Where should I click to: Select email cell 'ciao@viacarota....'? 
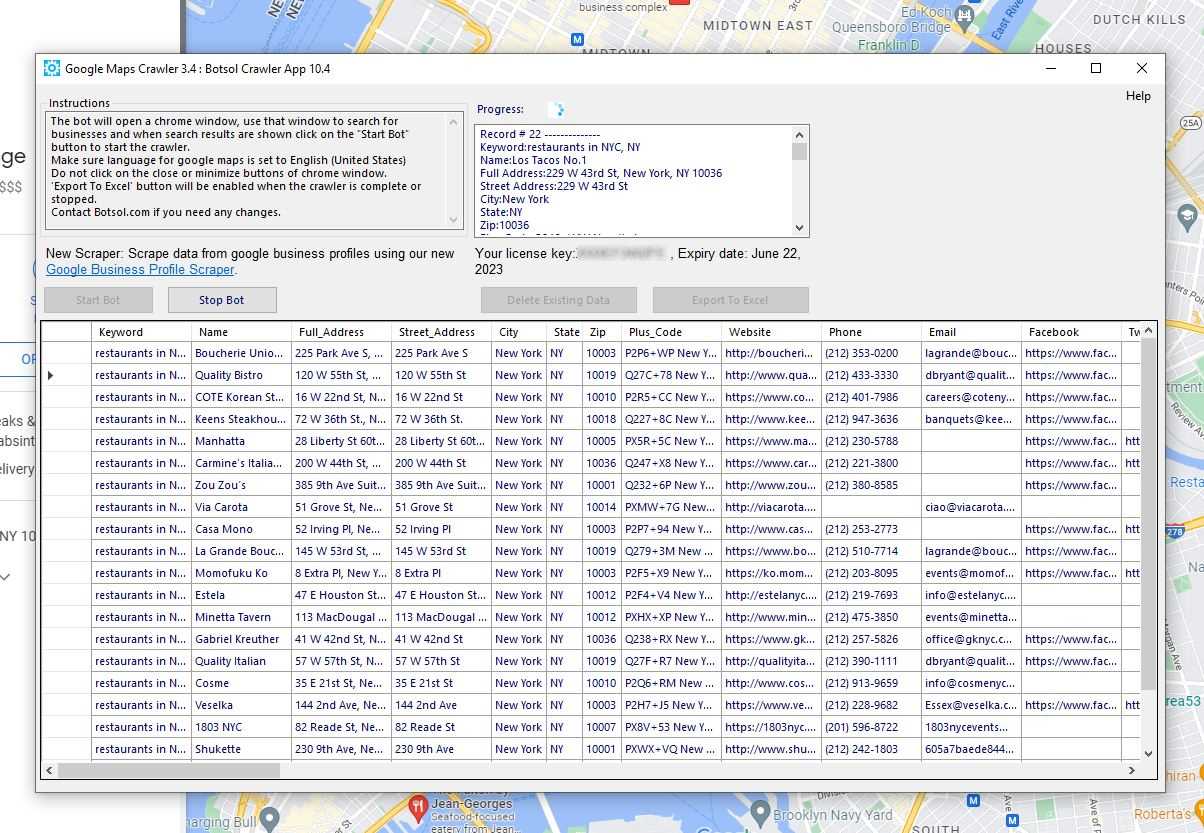coord(971,507)
